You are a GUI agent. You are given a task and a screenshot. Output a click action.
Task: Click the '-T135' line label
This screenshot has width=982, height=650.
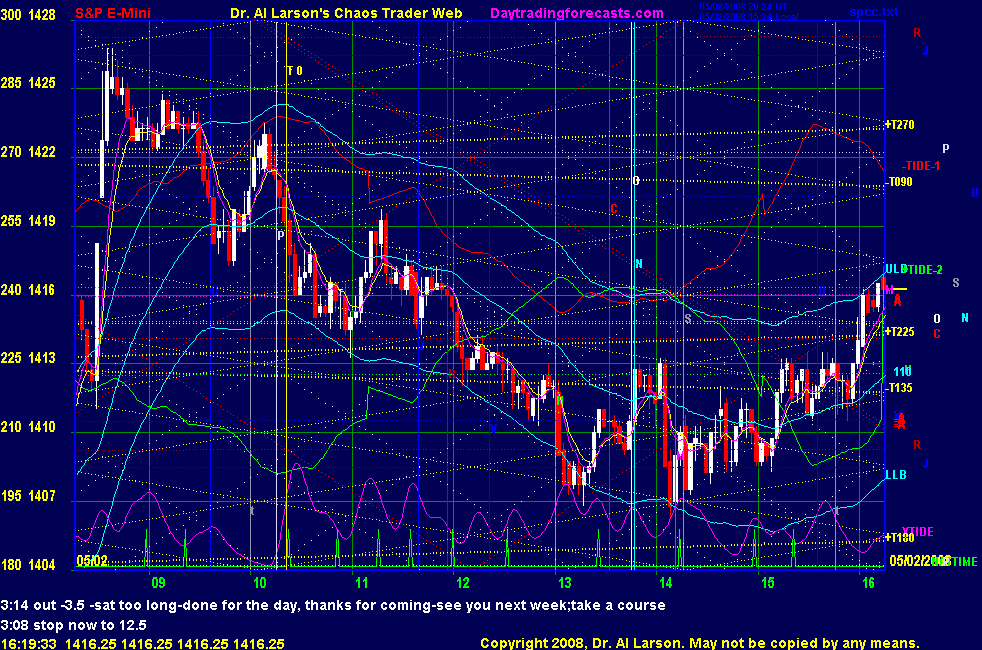pyautogui.click(x=899, y=388)
